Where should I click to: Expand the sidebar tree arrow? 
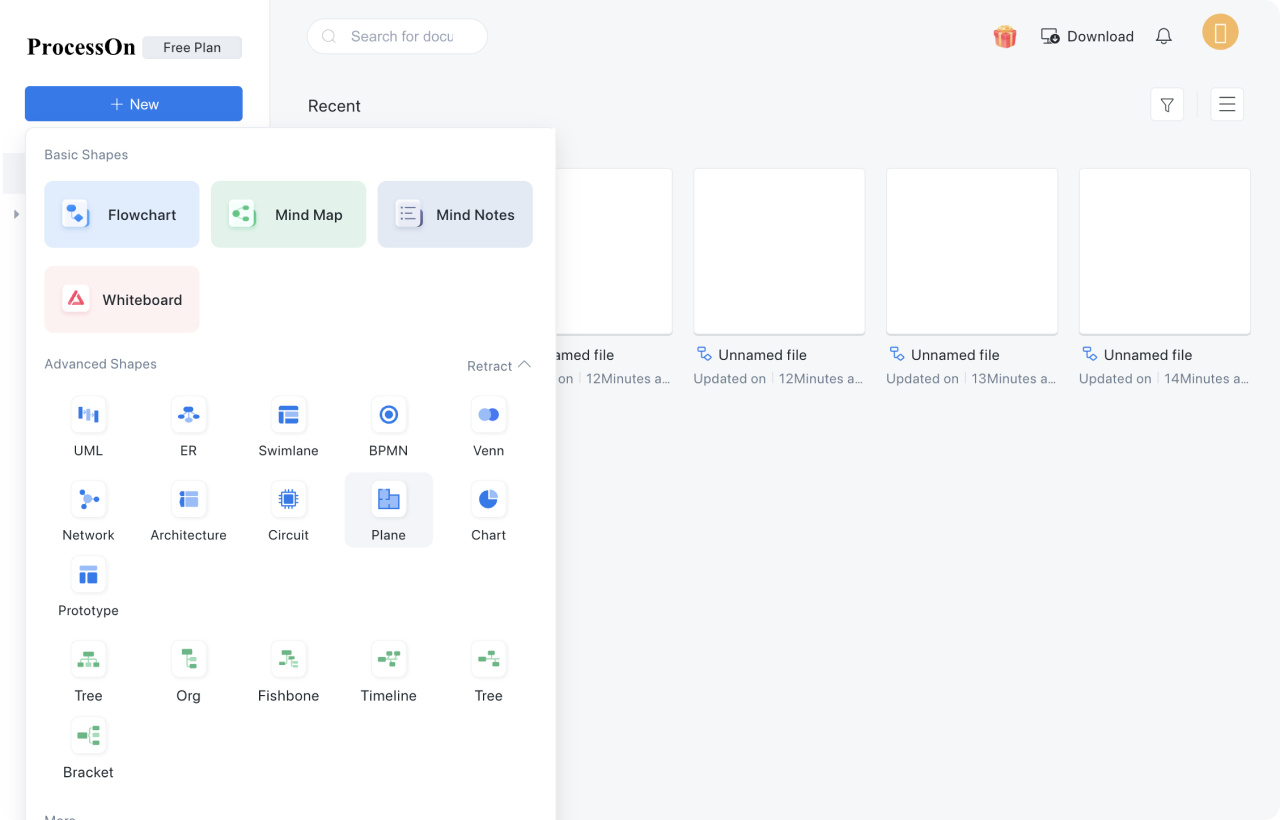[16, 214]
